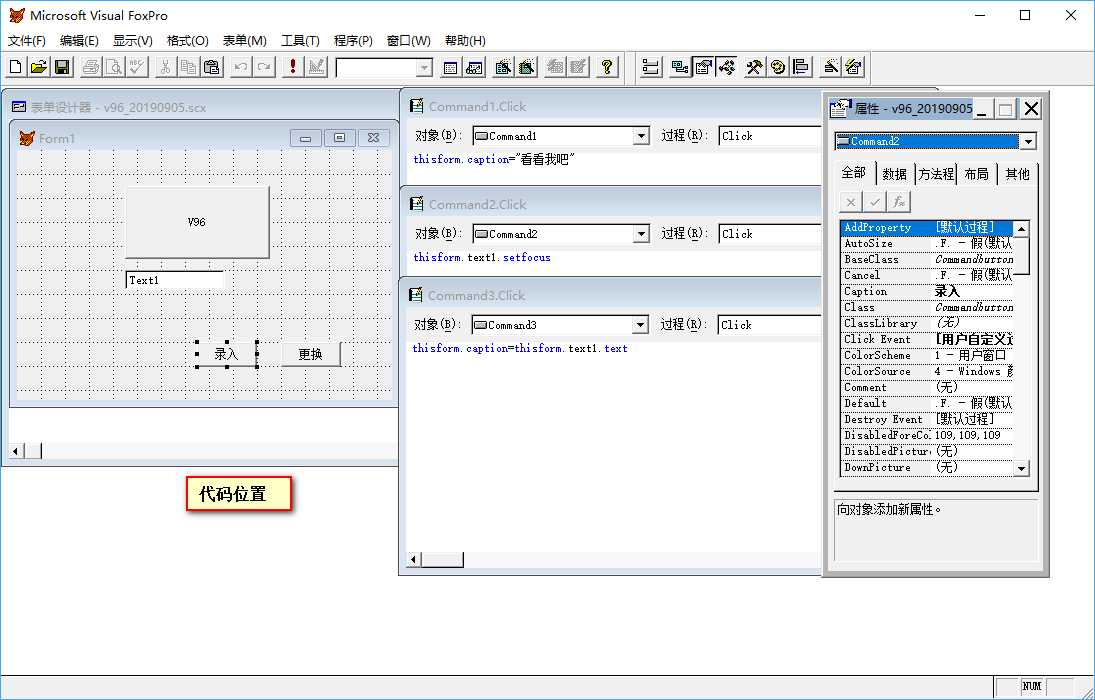Switch to the 布局 tab in the Properties window
1095x700 pixels.
[976, 174]
